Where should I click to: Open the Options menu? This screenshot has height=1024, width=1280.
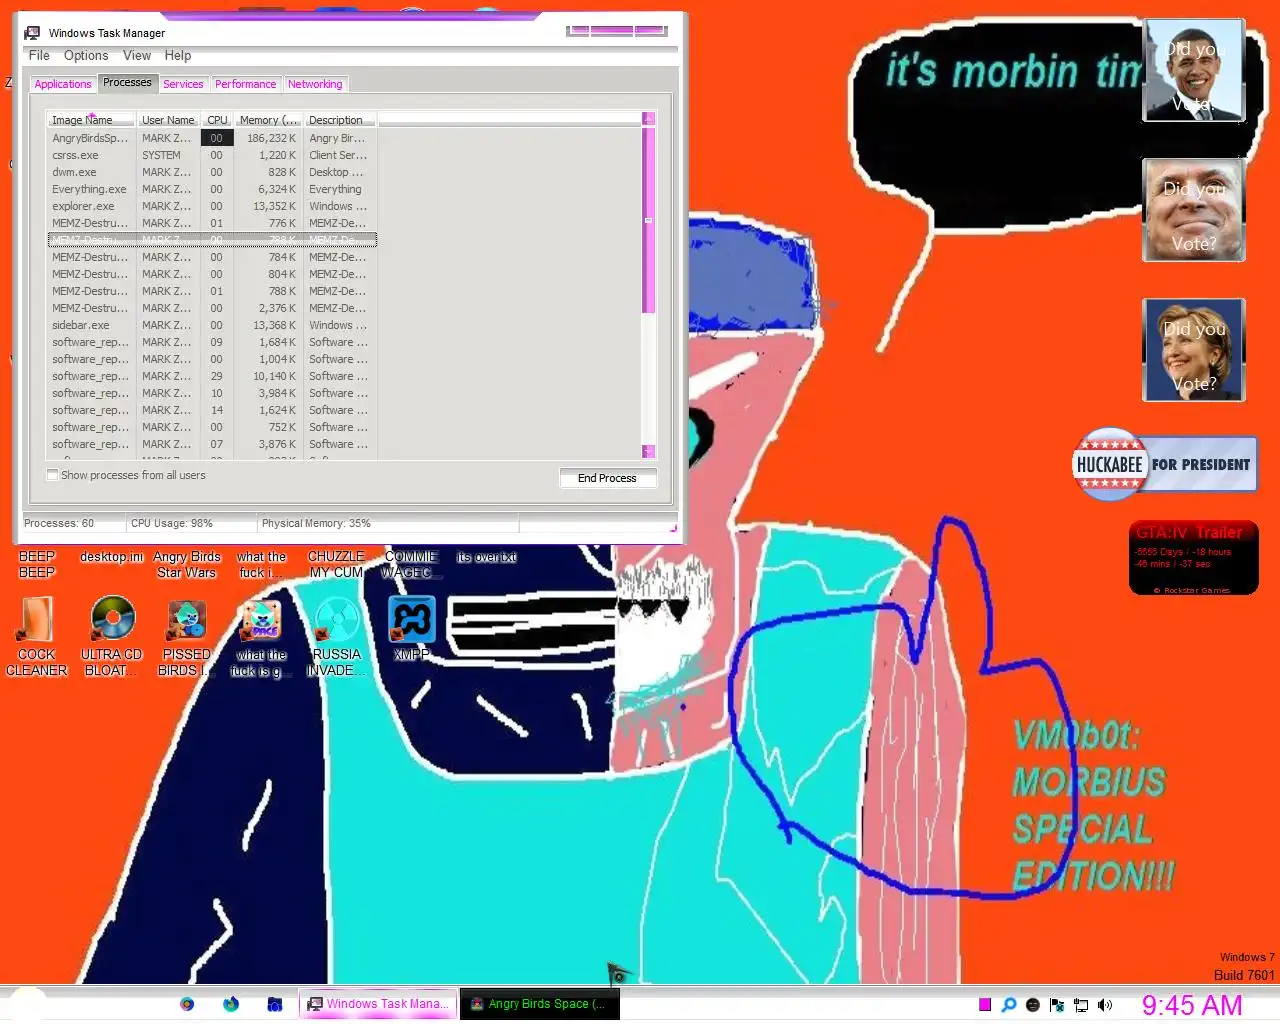(x=86, y=56)
